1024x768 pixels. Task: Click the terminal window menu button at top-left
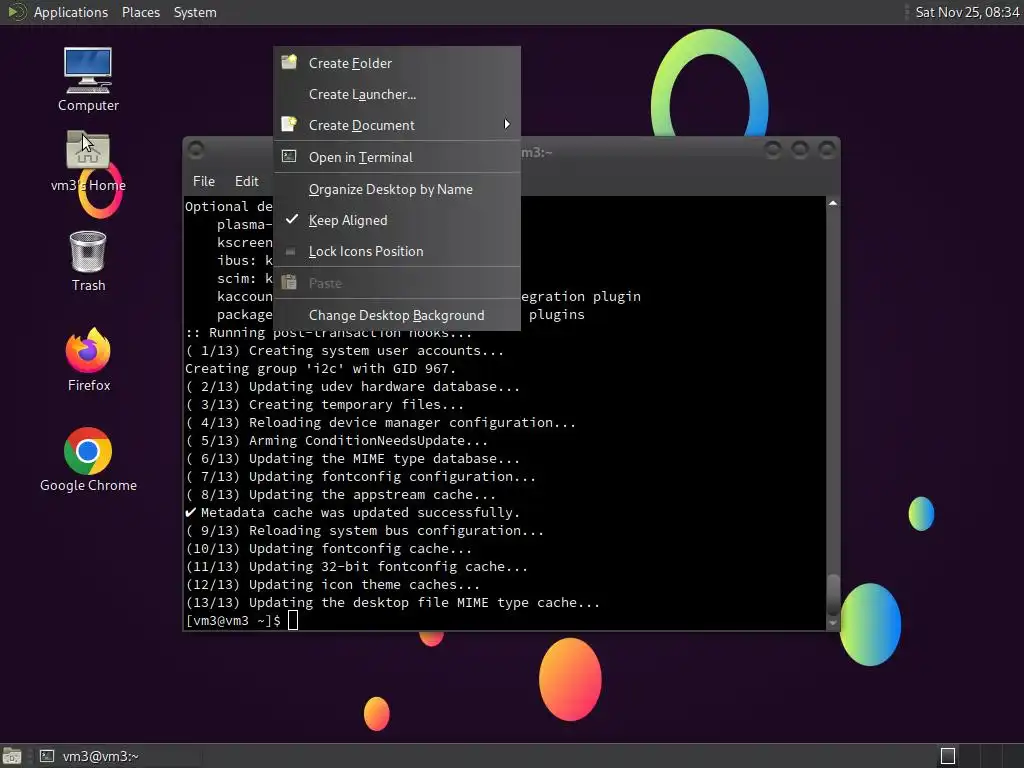[196, 150]
